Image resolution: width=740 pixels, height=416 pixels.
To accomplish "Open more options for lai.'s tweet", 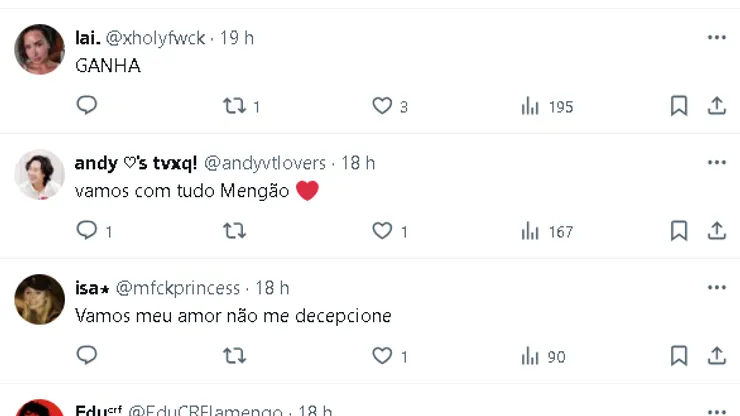I will [716, 38].
